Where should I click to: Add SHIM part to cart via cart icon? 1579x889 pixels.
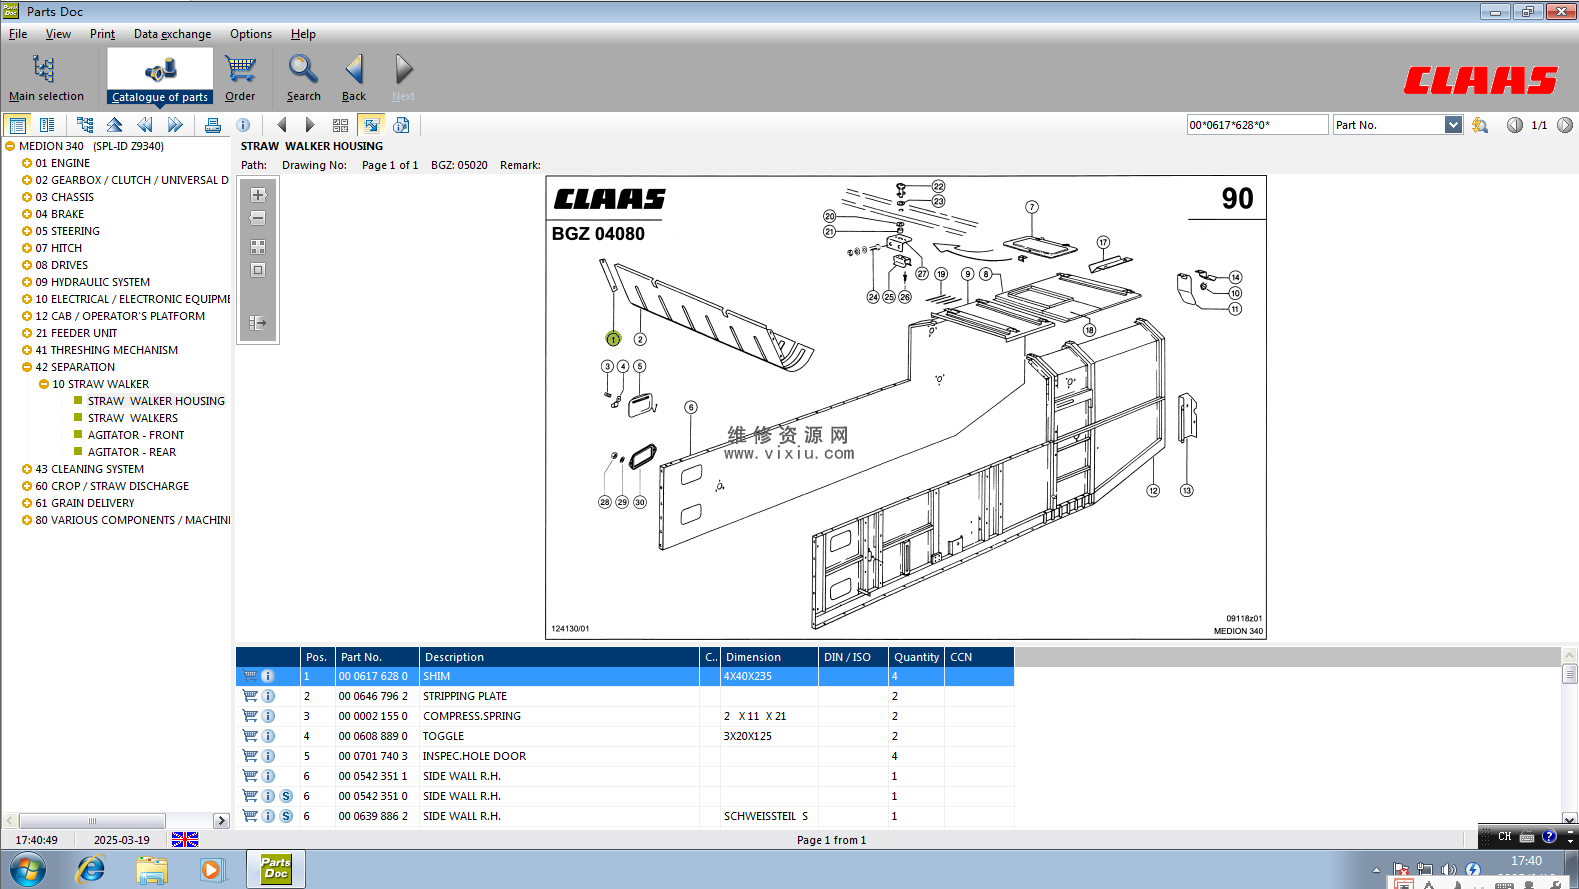(250, 676)
